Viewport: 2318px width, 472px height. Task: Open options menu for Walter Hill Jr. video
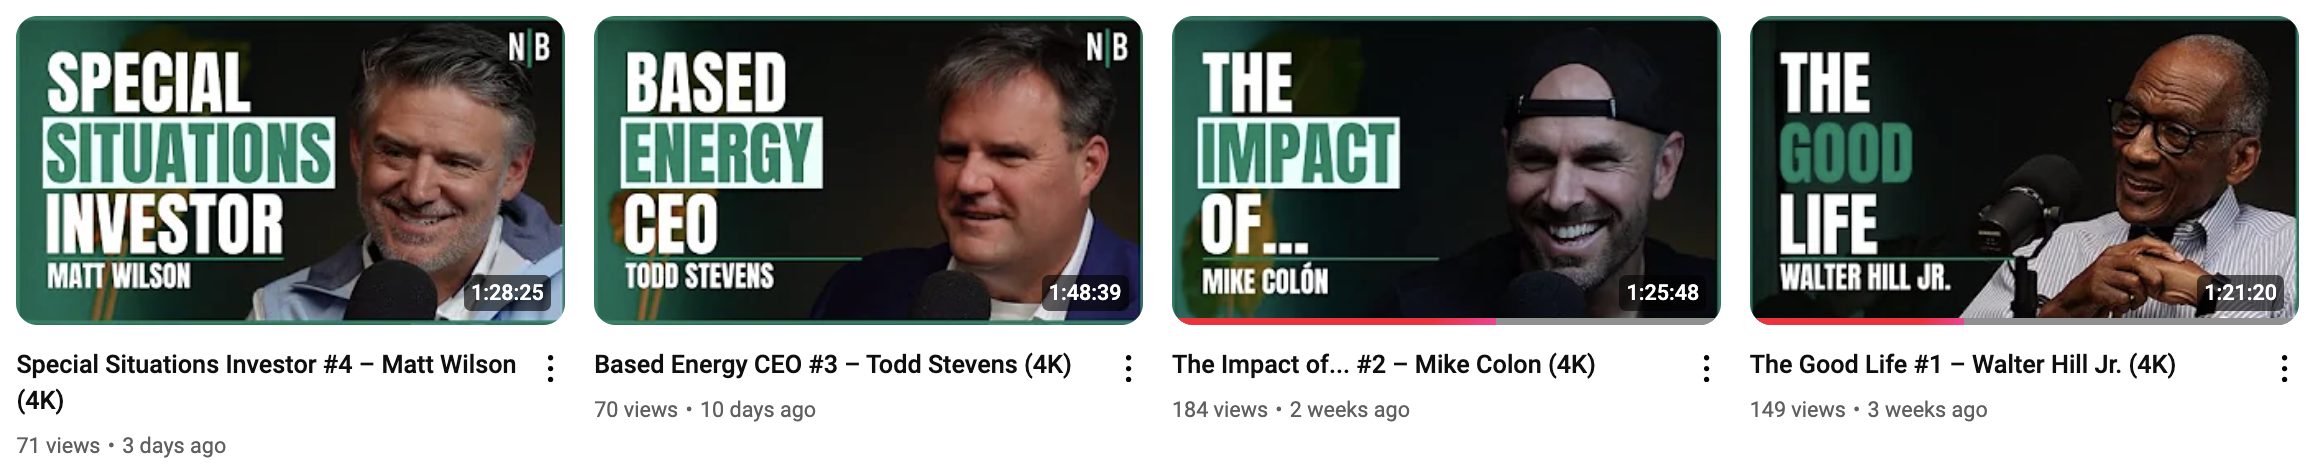click(2284, 369)
